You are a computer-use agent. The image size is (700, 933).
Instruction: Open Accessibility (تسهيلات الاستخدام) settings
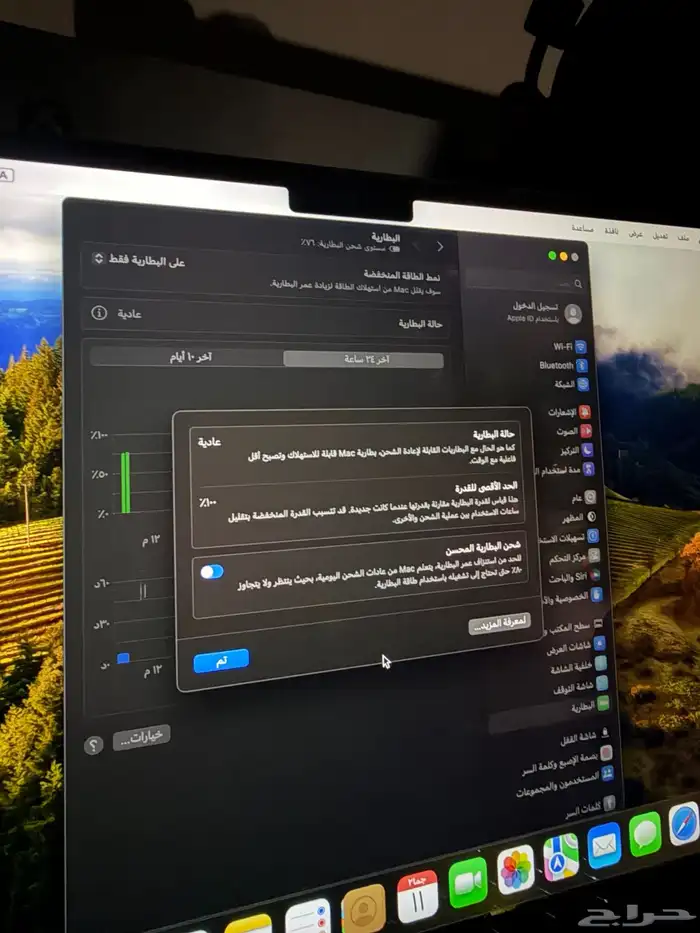pos(568,537)
